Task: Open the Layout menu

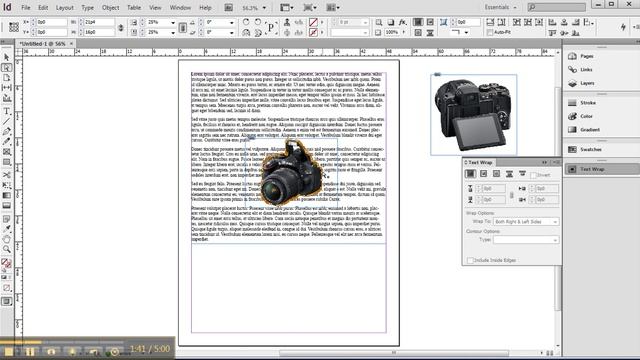Action: [x=64, y=8]
